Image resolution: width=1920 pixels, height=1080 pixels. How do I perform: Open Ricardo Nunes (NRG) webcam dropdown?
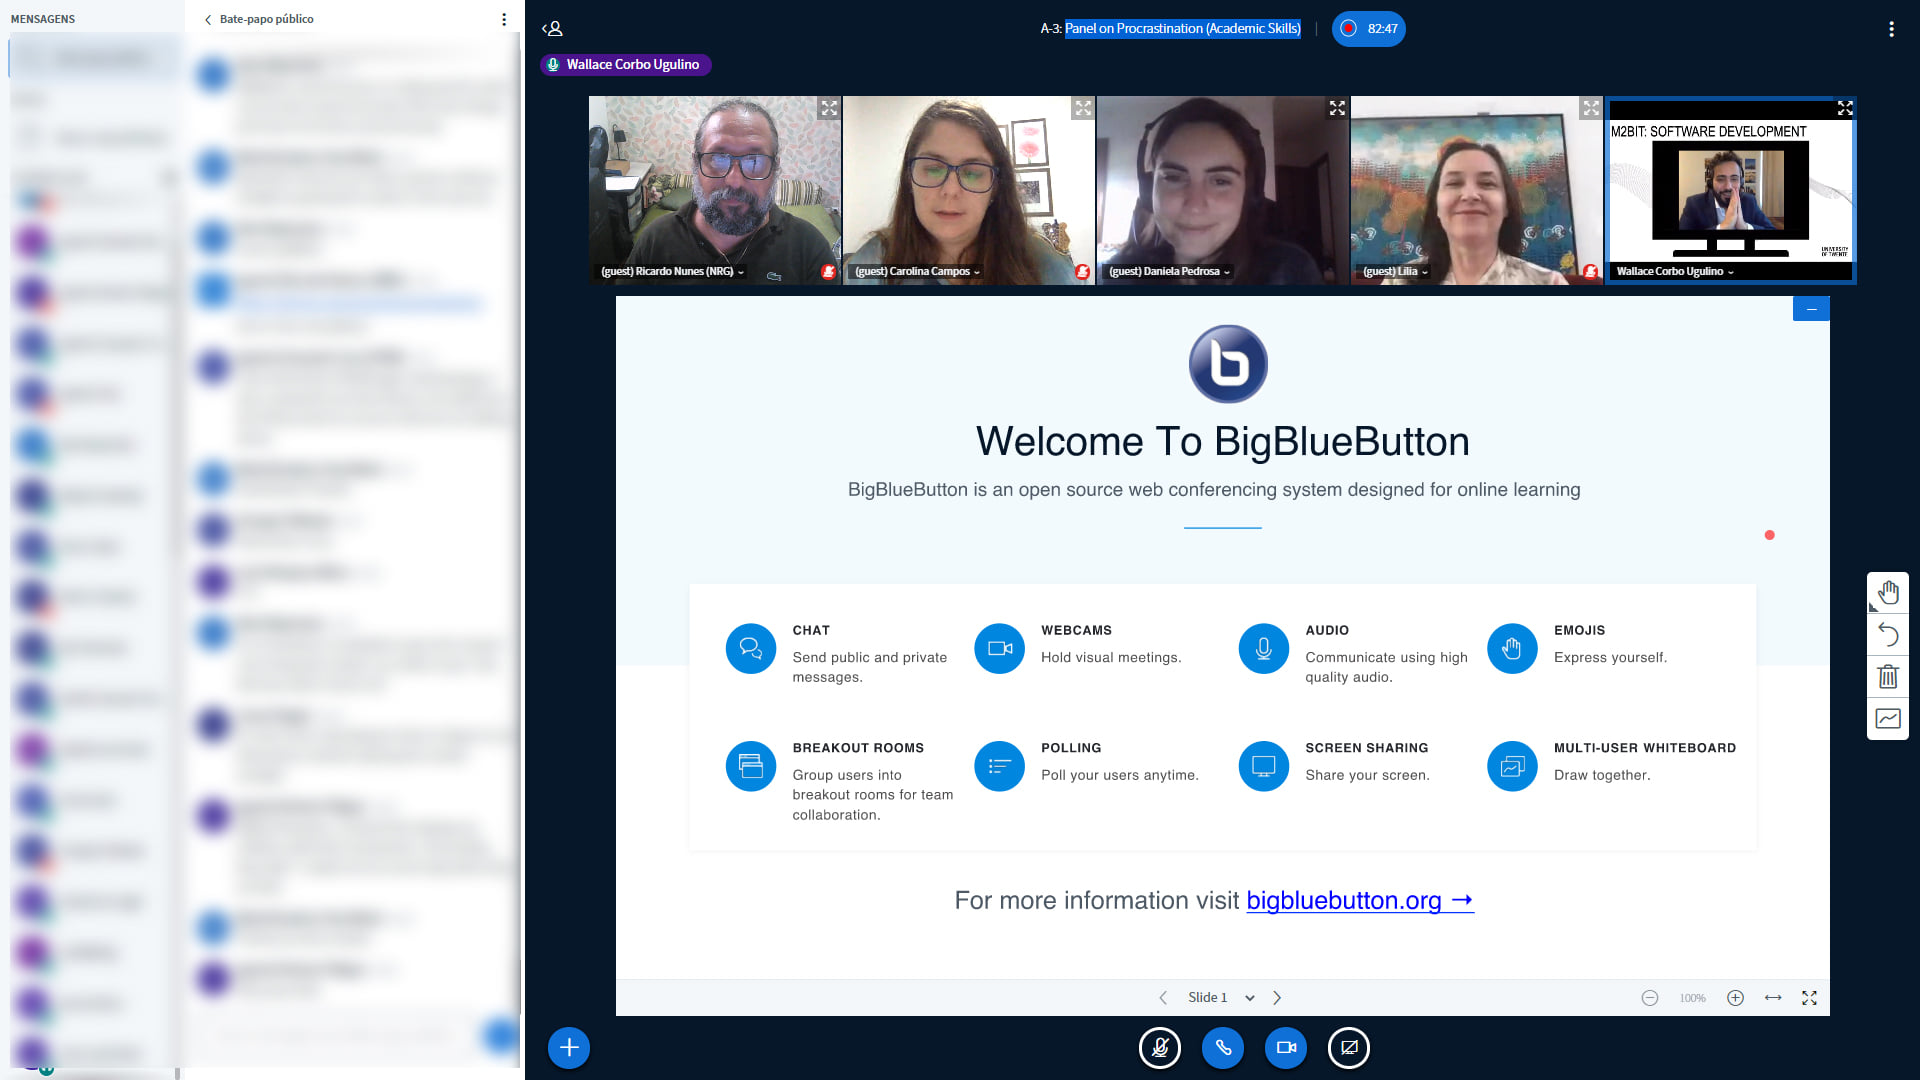tap(672, 272)
